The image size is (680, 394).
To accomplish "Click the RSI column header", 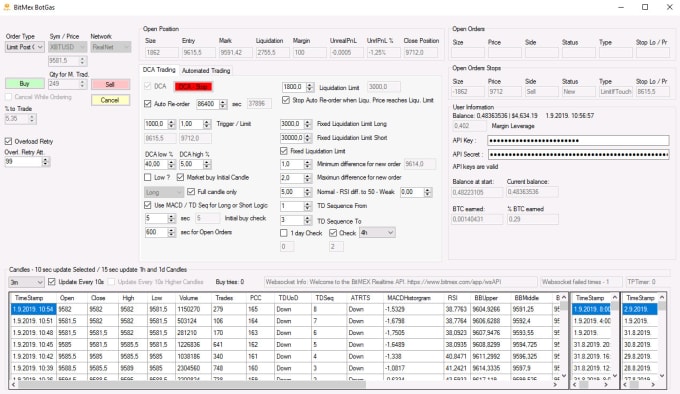I will click(x=452, y=298).
